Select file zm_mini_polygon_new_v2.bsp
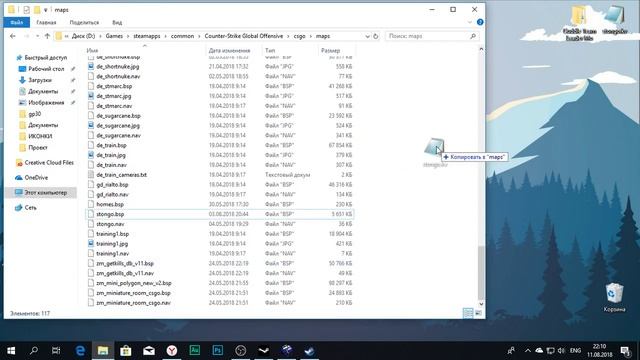The image size is (640, 360). pos(133,283)
